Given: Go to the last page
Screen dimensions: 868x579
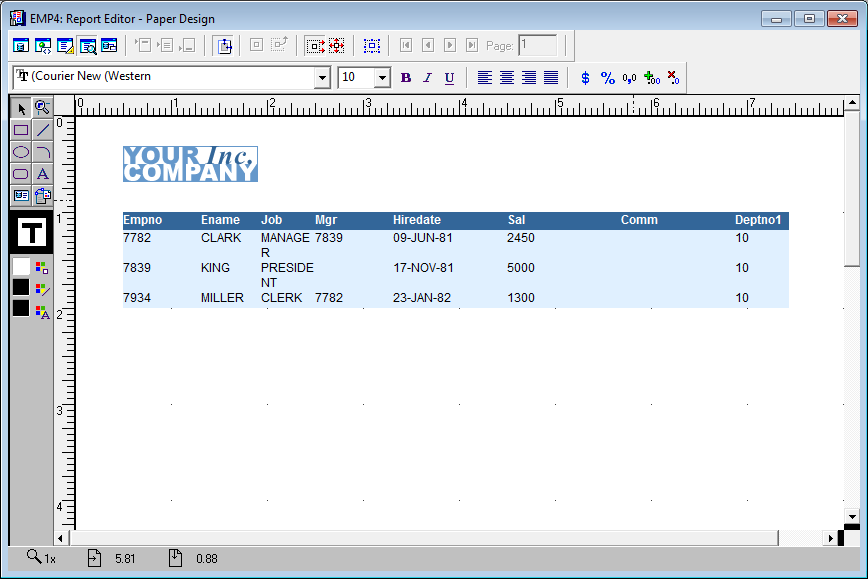Looking at the screenshot, I should pos(472,45).
